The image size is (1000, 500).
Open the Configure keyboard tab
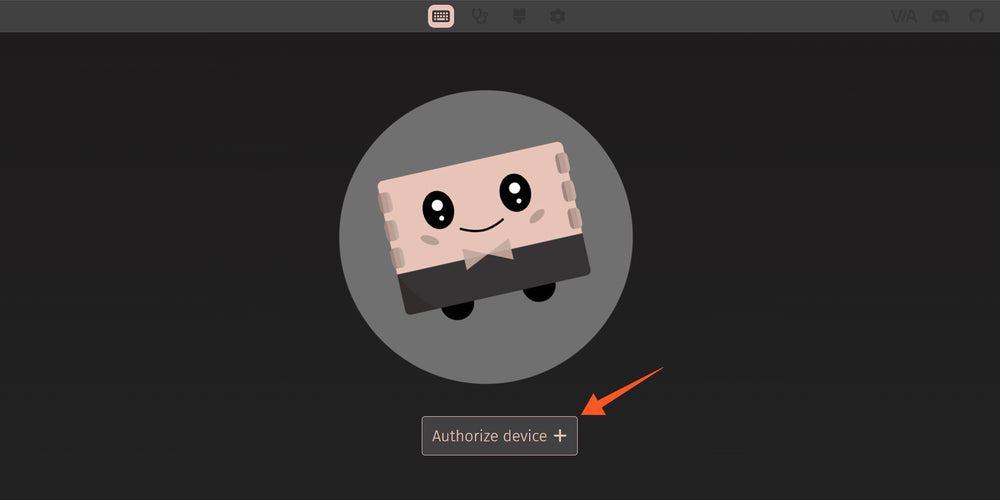click(441, 16)
